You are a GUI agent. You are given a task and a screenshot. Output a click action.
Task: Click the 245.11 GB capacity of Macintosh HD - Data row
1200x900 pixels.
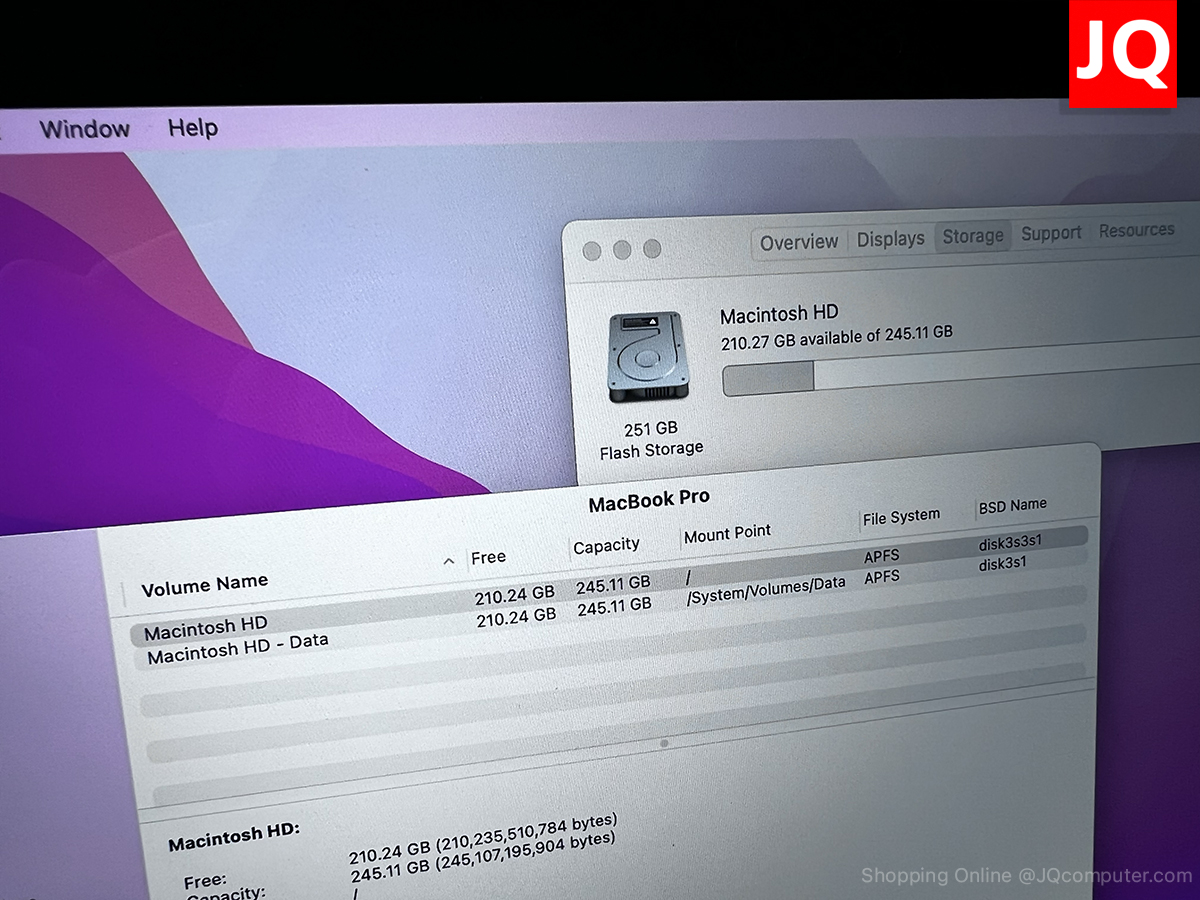tap(614, 606)
